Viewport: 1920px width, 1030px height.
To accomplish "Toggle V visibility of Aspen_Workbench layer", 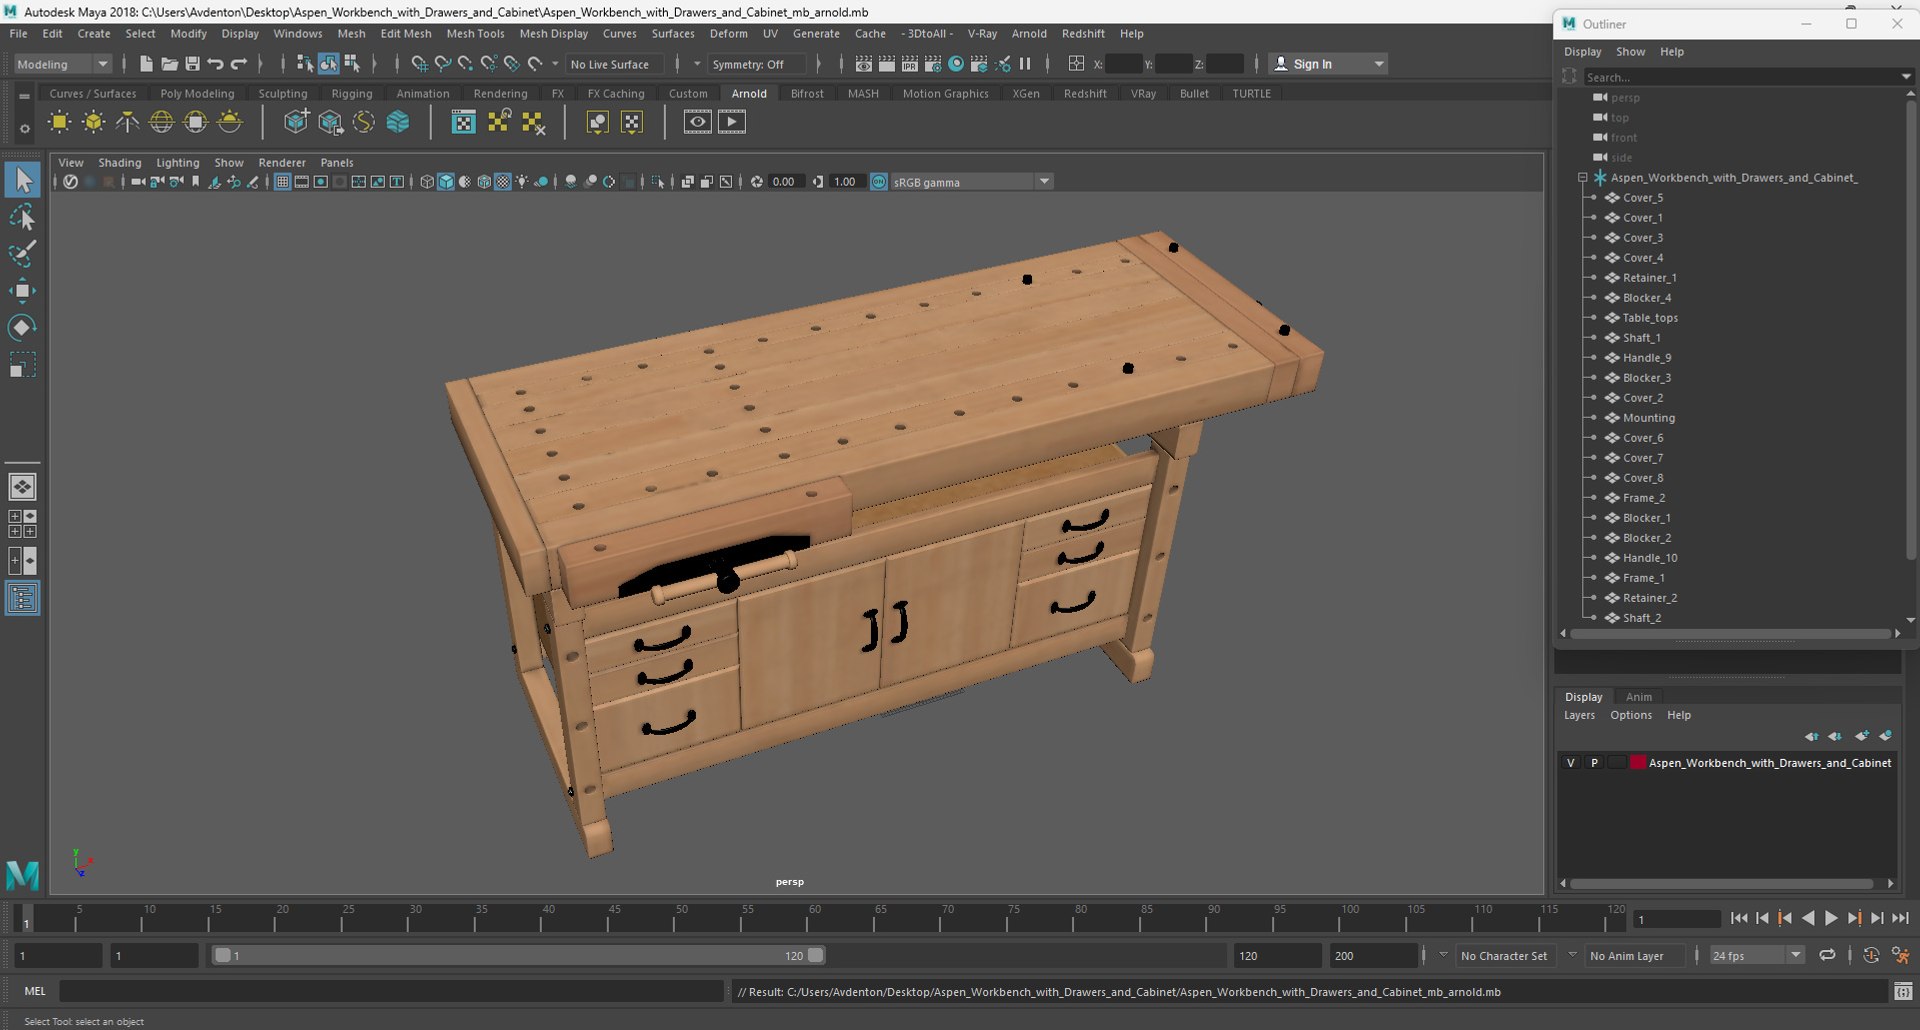I will pyautogui.click(x=1570, y=763).
